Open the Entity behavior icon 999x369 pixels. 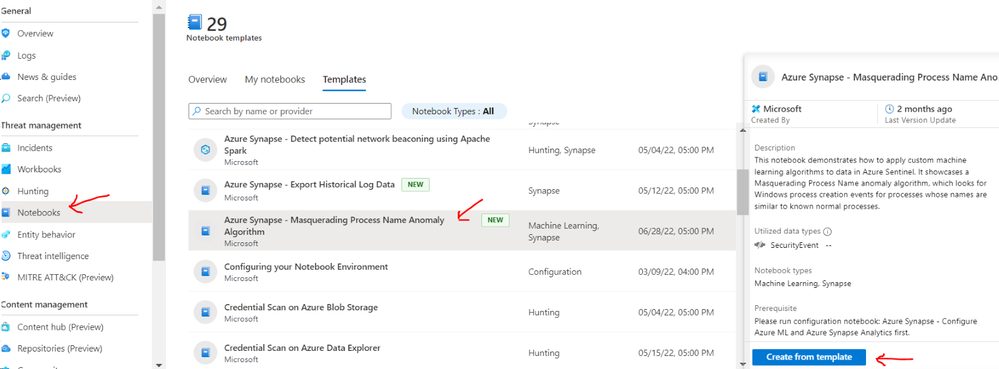click(x=6, y=235)
